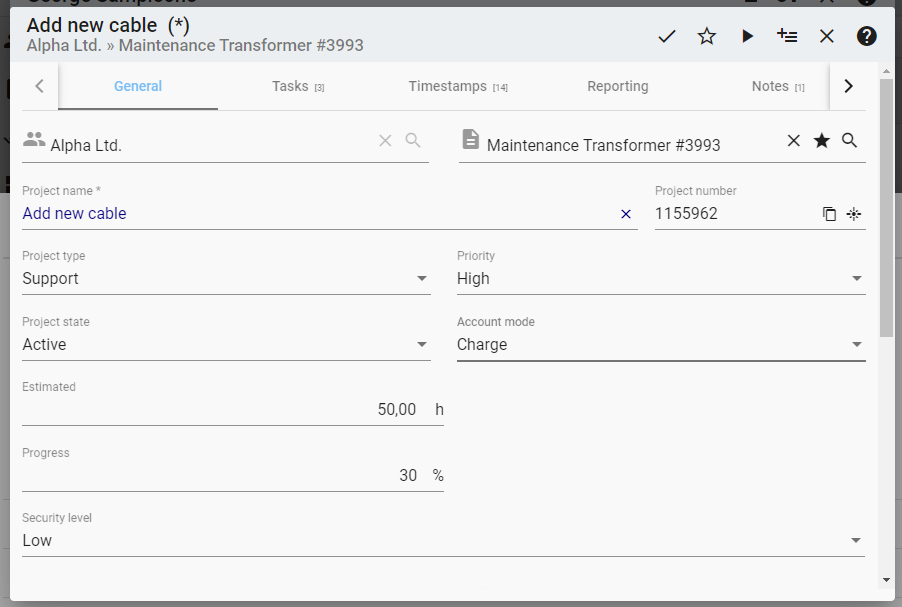Image resolution: width=902 pixels, height=607 pixels.
Task: Click the Progress percentage field
Action: (220, 476)
